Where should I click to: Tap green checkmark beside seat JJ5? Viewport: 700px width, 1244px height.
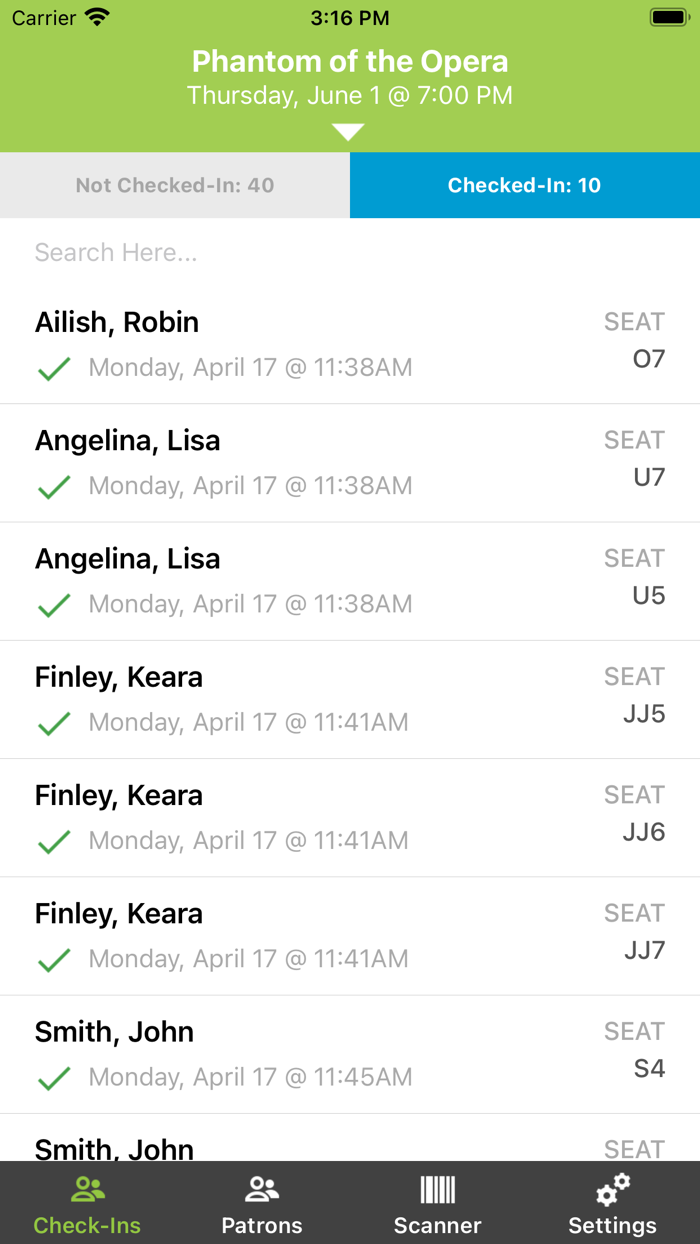pyautogui.click(x=54, y=723)
